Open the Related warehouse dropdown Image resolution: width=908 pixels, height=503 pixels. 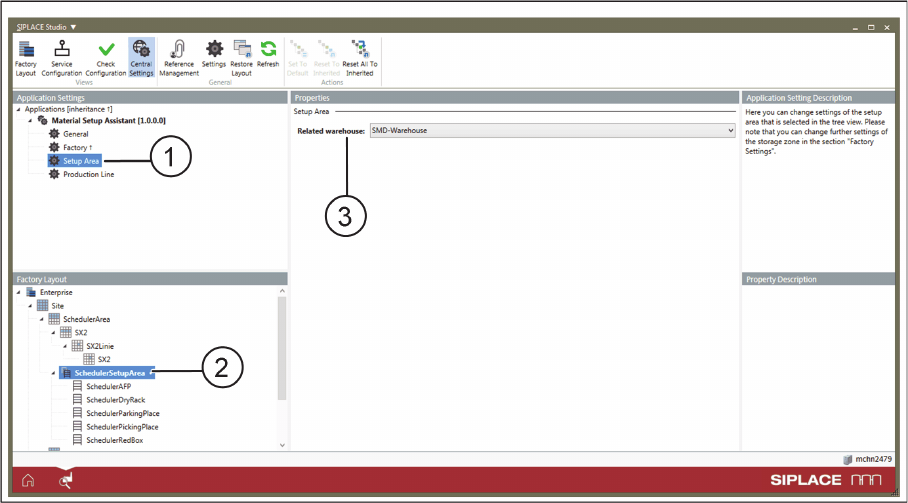click(552, 131)
